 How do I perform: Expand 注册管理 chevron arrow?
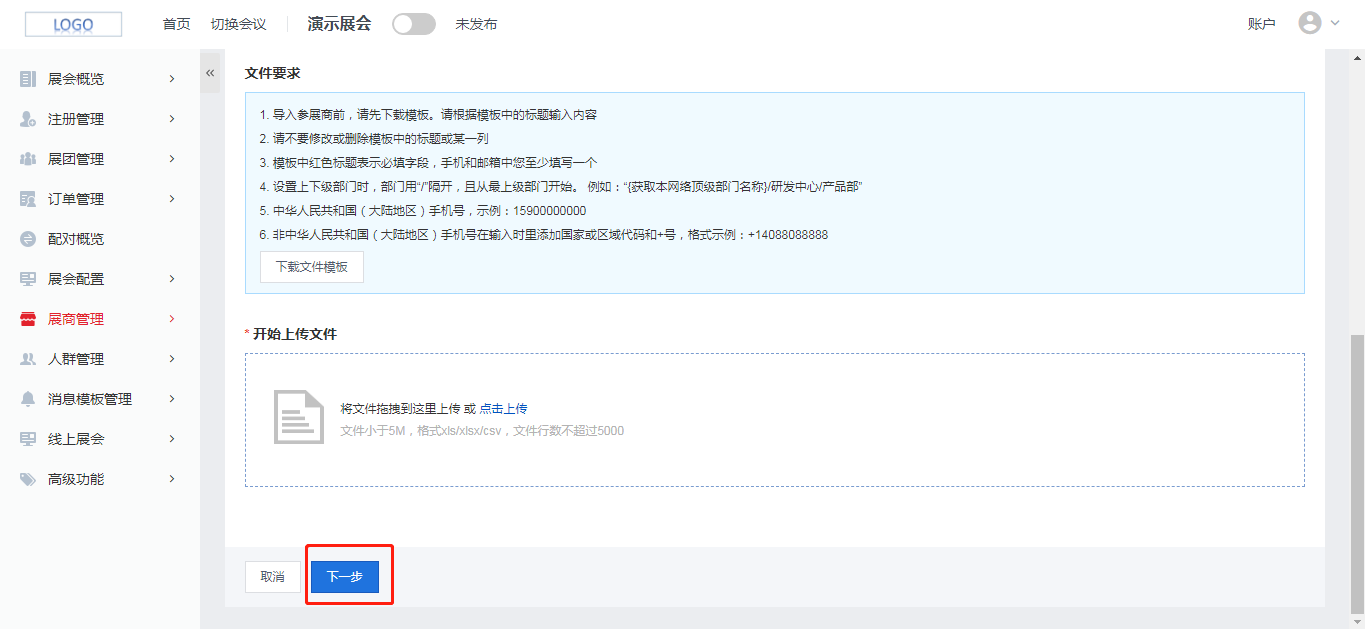pyautogui.click(x=172, y=119)
